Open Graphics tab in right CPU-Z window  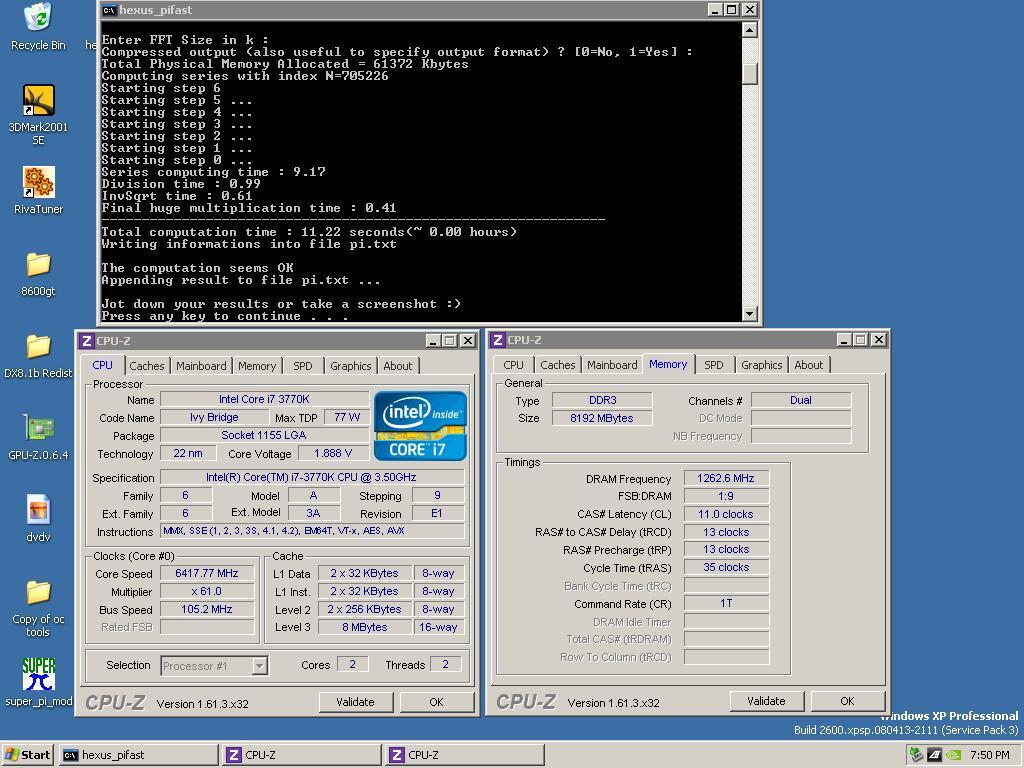coord(761,365)
